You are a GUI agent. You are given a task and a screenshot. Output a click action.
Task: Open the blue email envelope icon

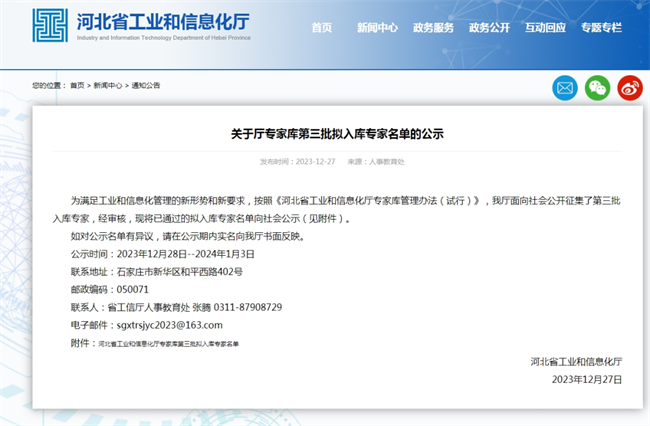pos(566,88)
